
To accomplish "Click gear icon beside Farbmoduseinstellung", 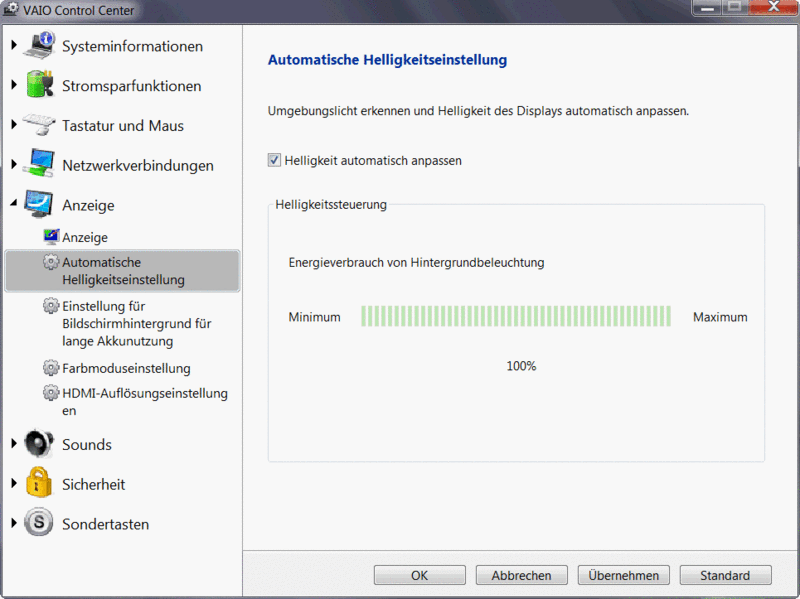I will tap(51, 367).
